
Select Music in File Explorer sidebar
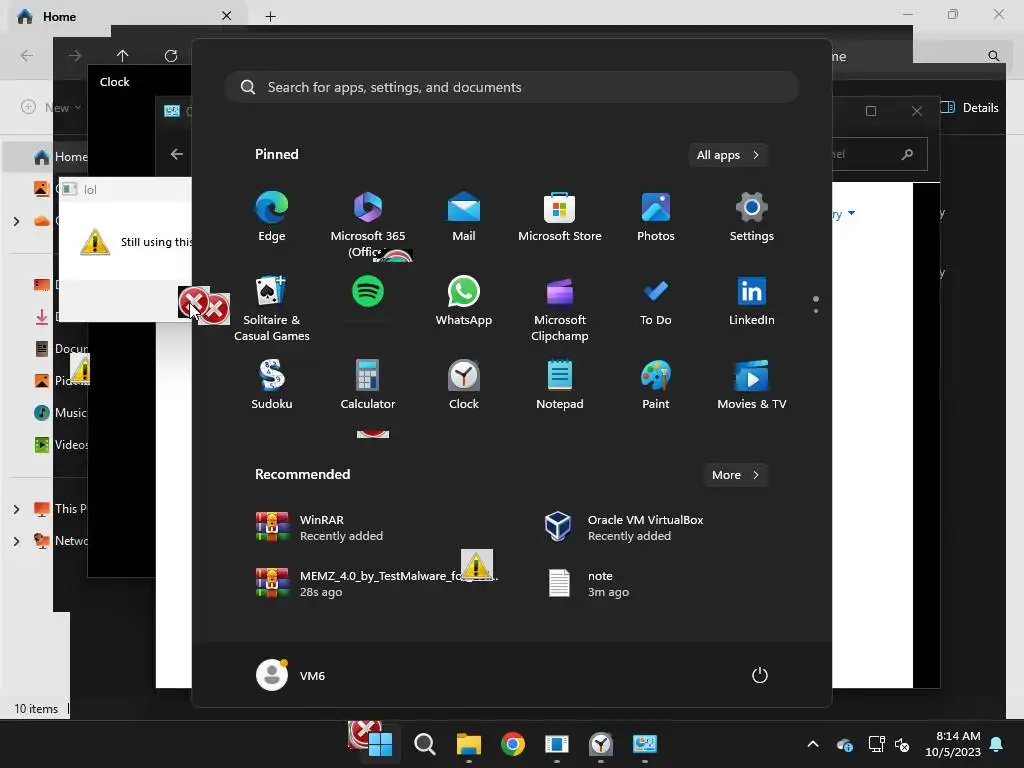pos(61,413)
